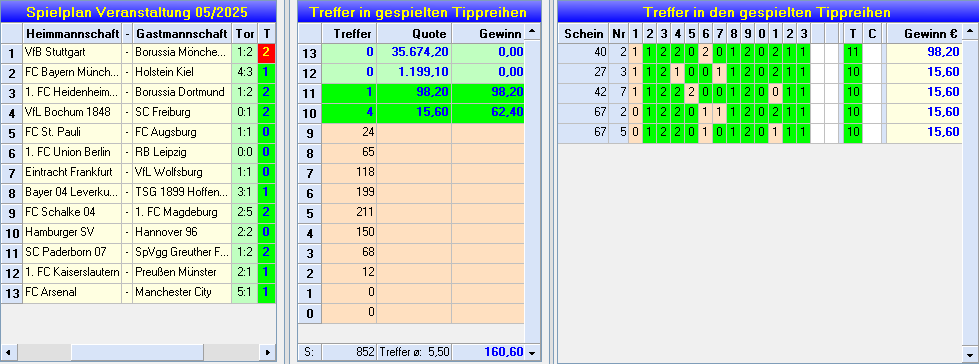This screenshot has height=364, width=979.
Task: Click quote value 1.199,10
Action: 414,73
